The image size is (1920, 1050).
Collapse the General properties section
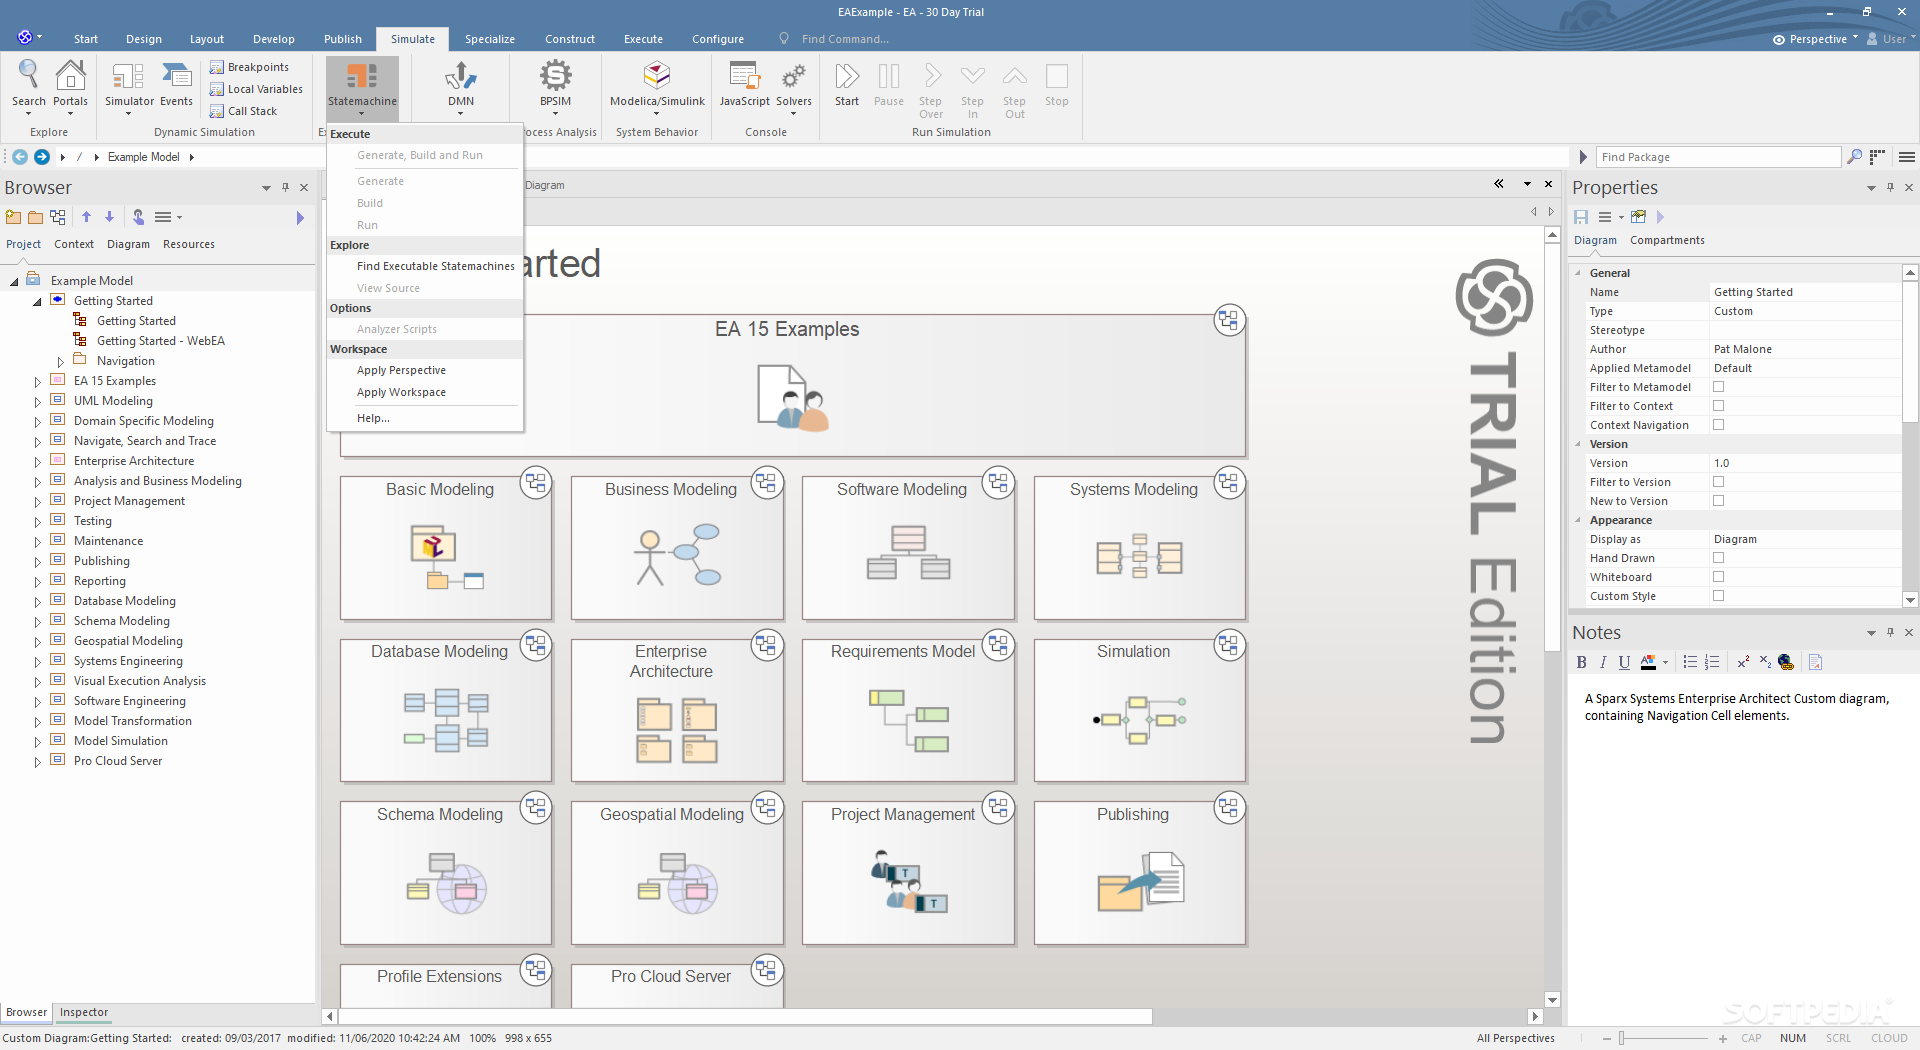[x=1578, y=273]
